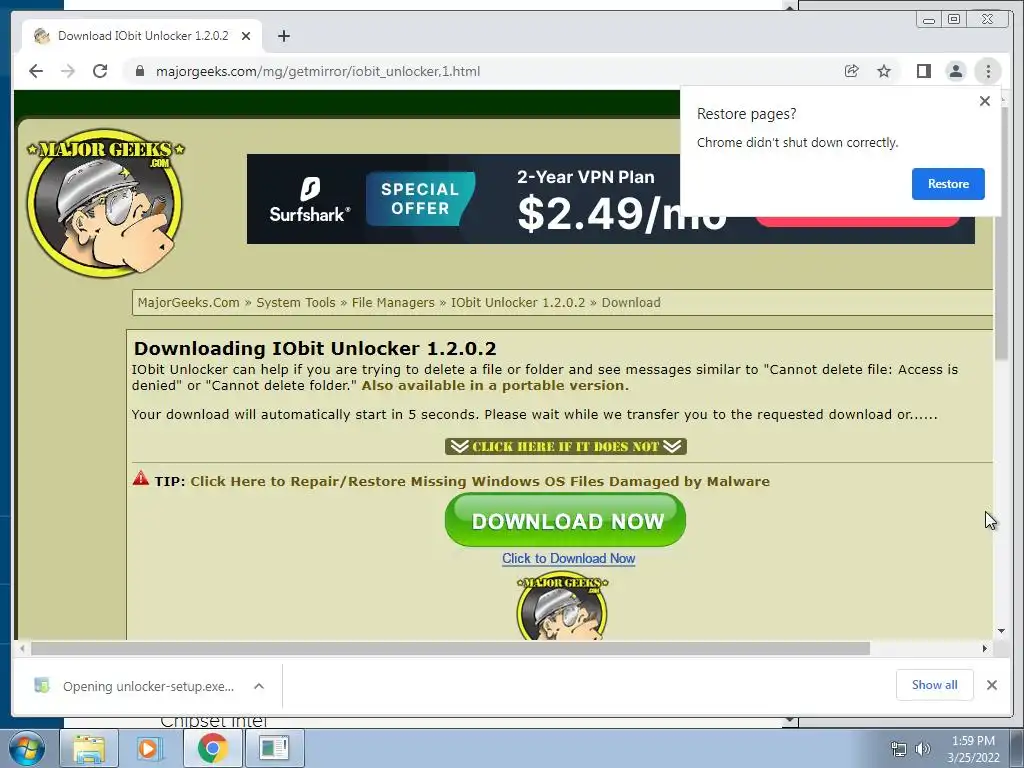Click the small MajorGeeks logo below download
Image resolution: width=1024 pixels, height=768 pixels.
tap(562, 607)
